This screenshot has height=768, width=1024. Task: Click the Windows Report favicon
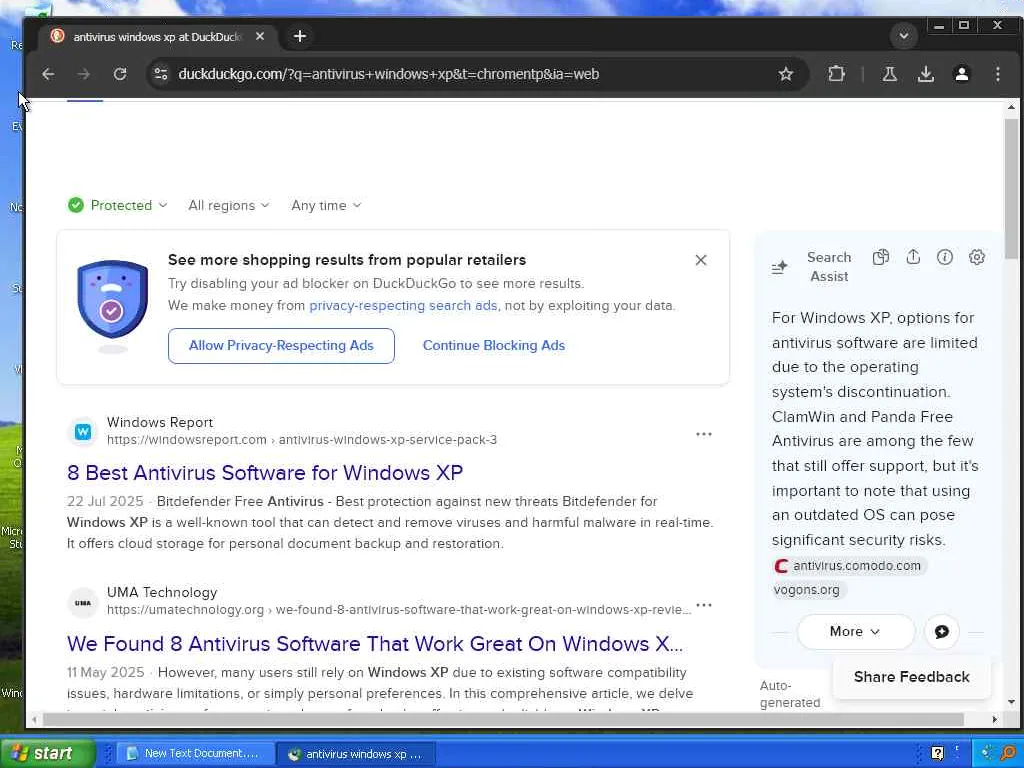tap(83, 432)
